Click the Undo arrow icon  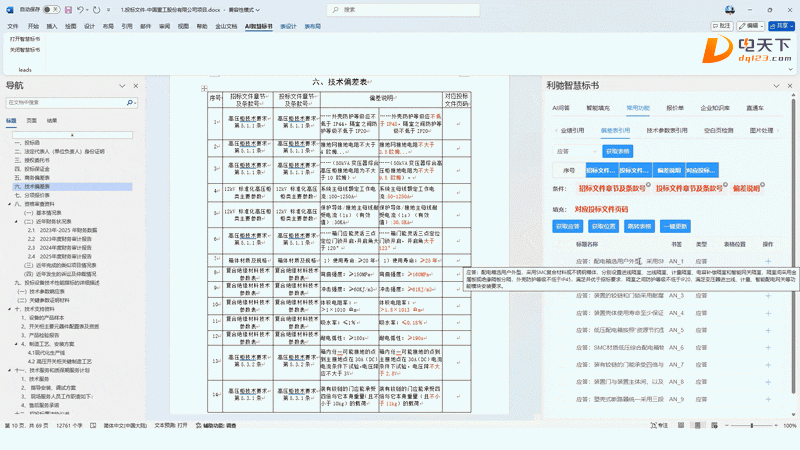coord(81,10)
